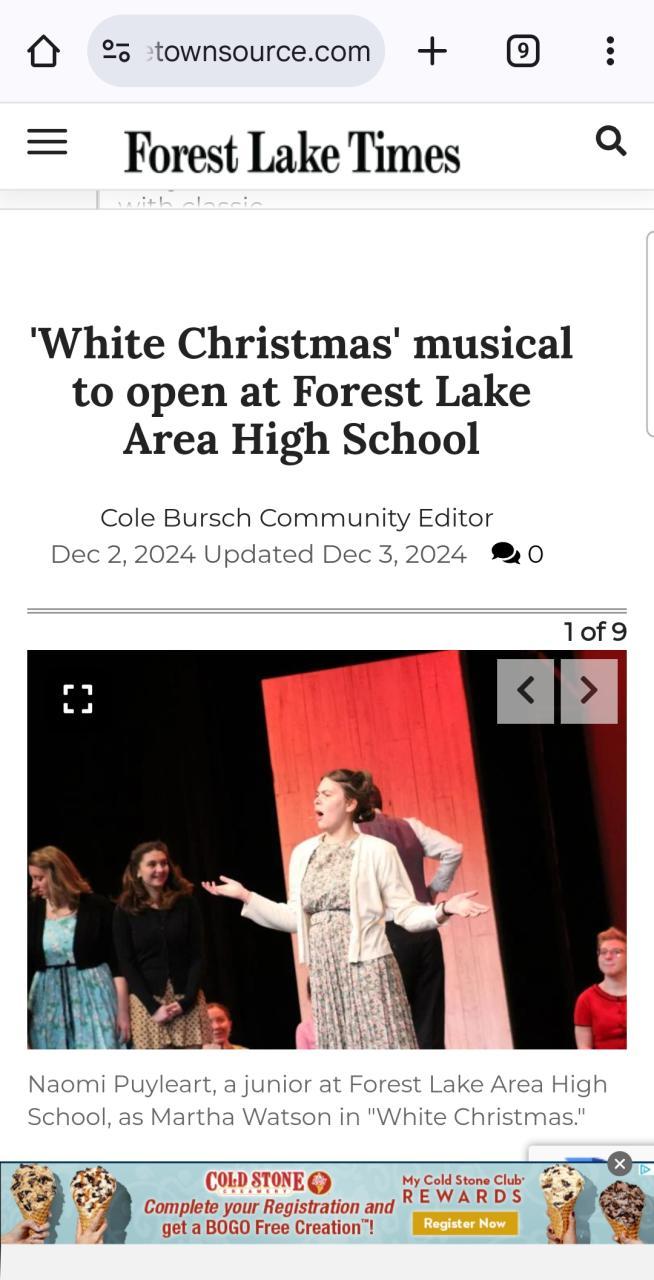Open the tab switcher showing 9 tabs
Screen dimensions: 654x1280
[522, 51]
